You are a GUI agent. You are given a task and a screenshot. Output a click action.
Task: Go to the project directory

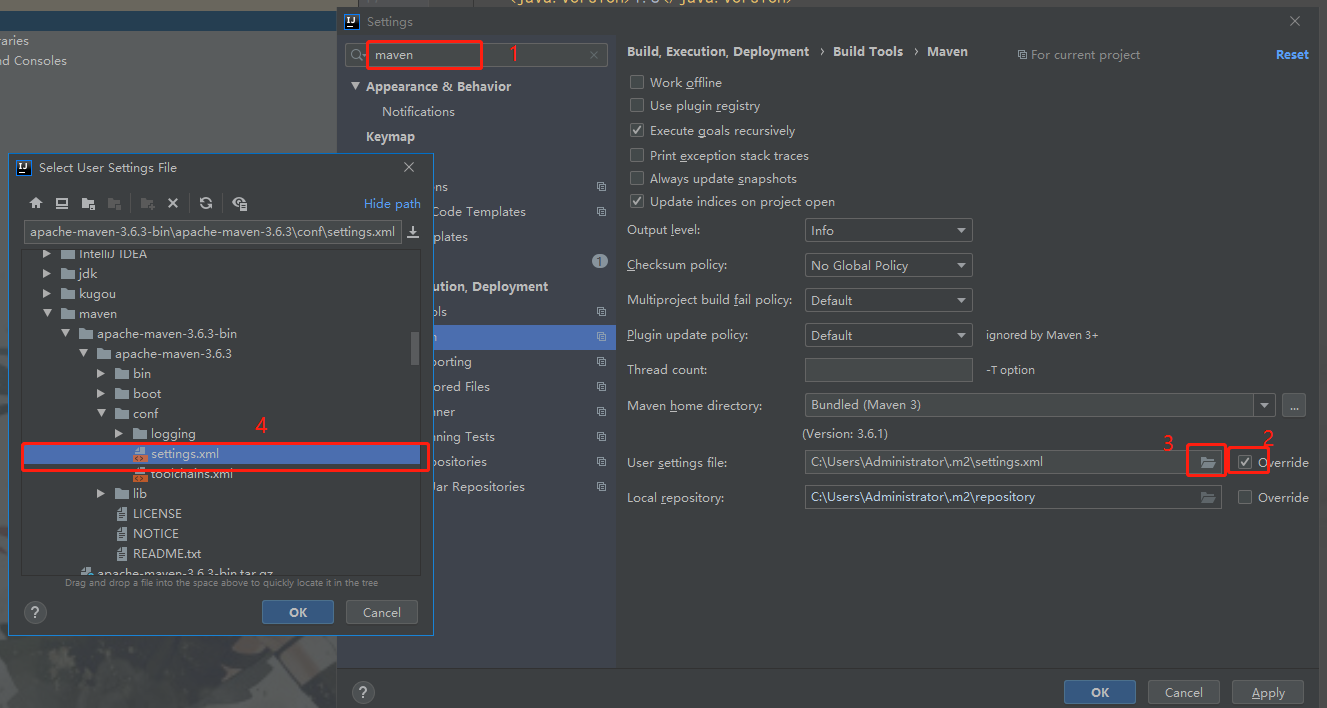click(x=88, y=203)
